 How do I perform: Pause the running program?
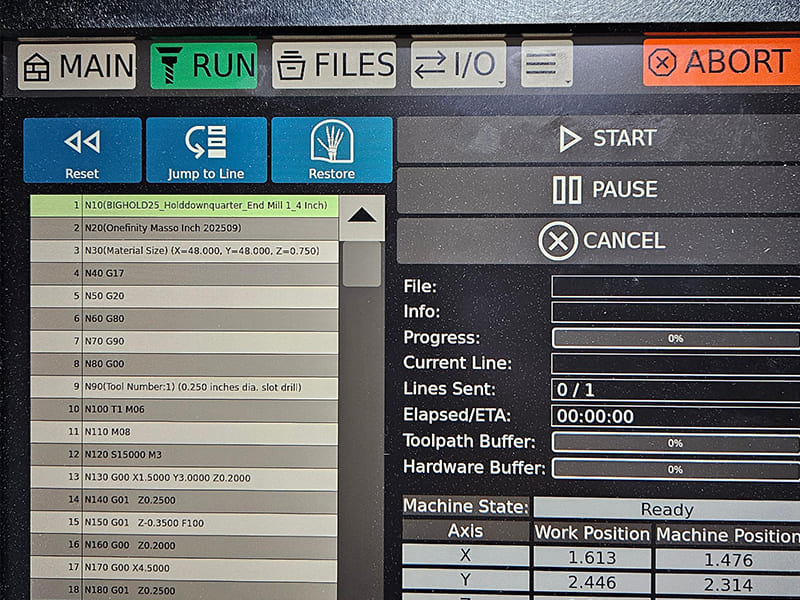coord(598,190)
